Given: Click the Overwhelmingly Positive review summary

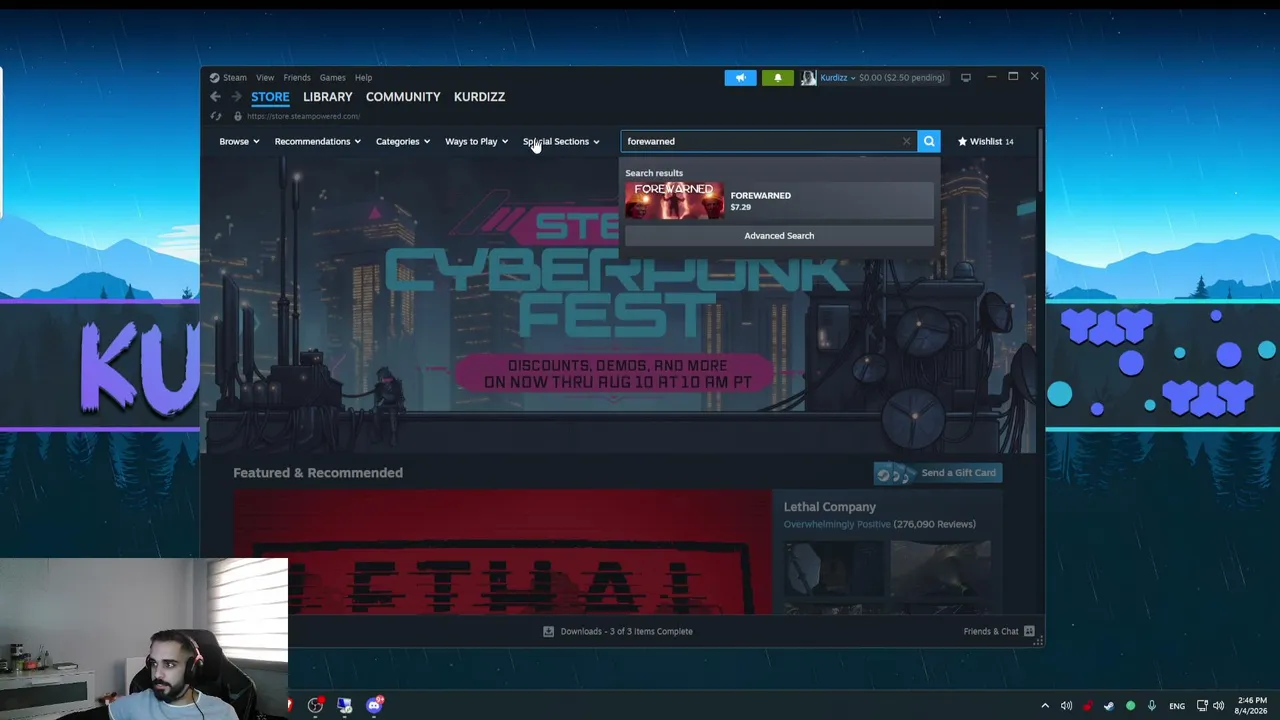Looking at the screenshot, I should point(837,524).
